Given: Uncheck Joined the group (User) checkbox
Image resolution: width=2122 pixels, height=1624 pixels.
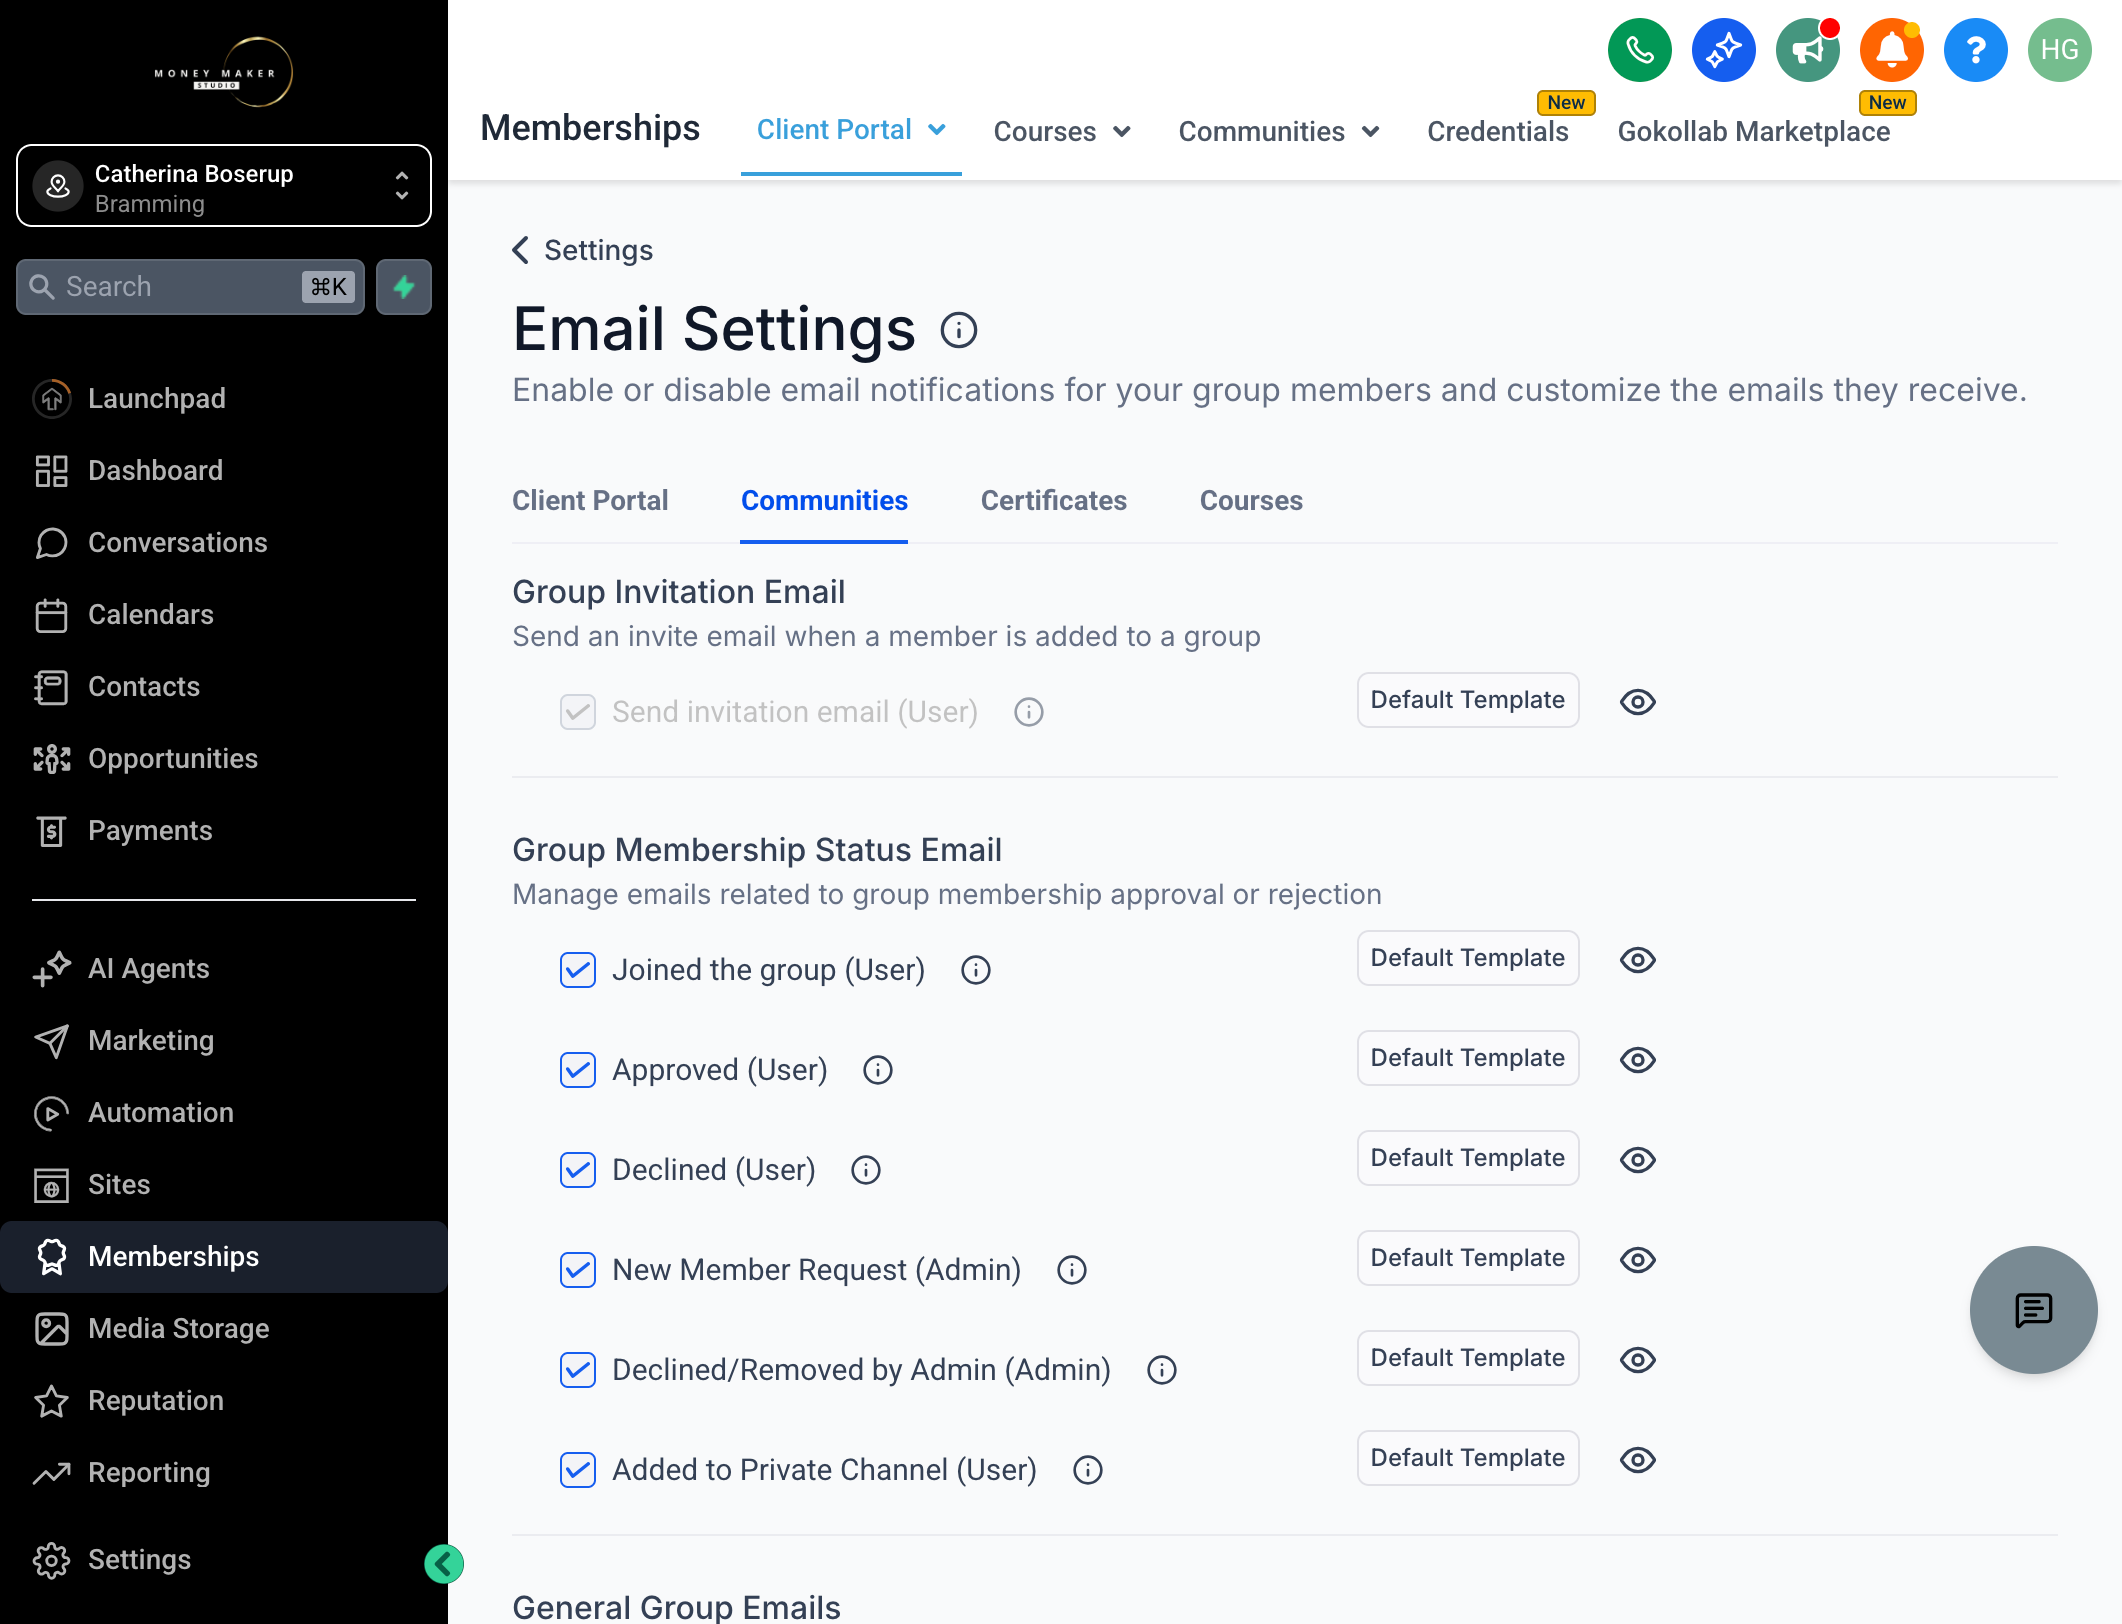Looking at the screenshot, I should (x=578, y=970).
